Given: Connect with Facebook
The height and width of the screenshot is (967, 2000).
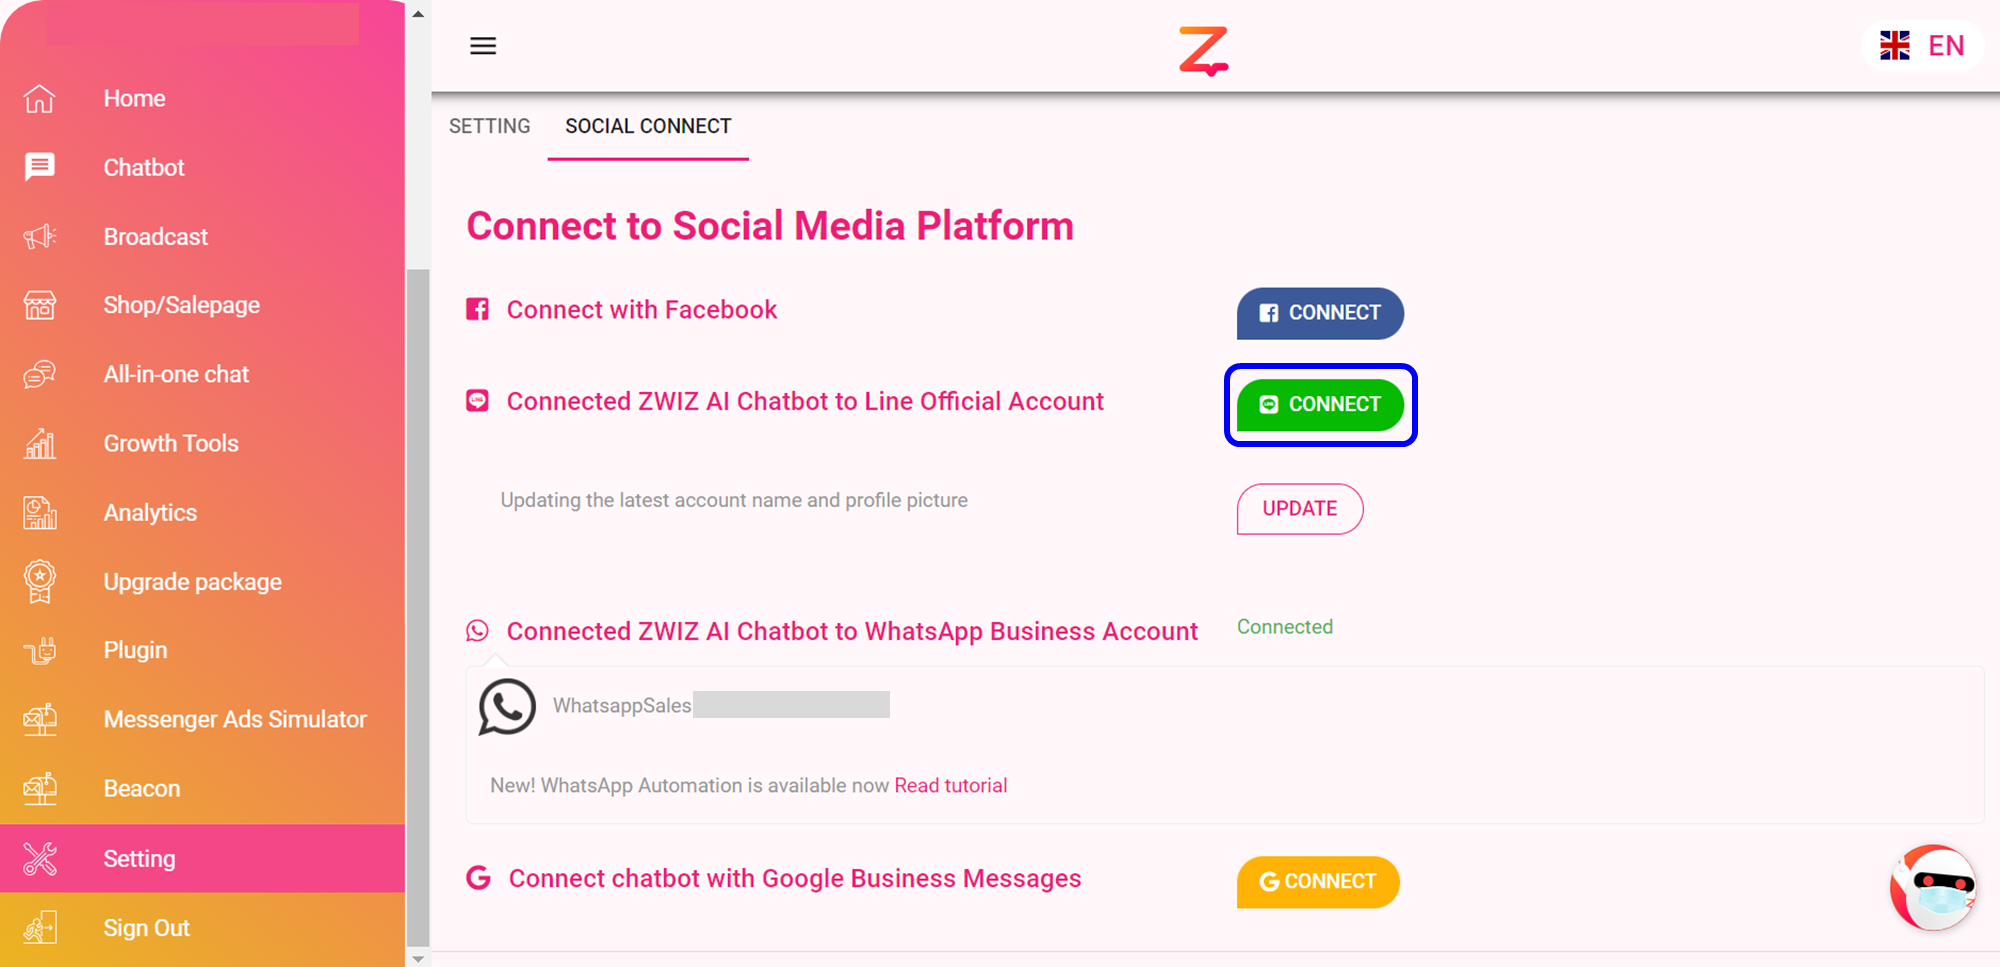Looking at the screenshot, I should 1319,313.
